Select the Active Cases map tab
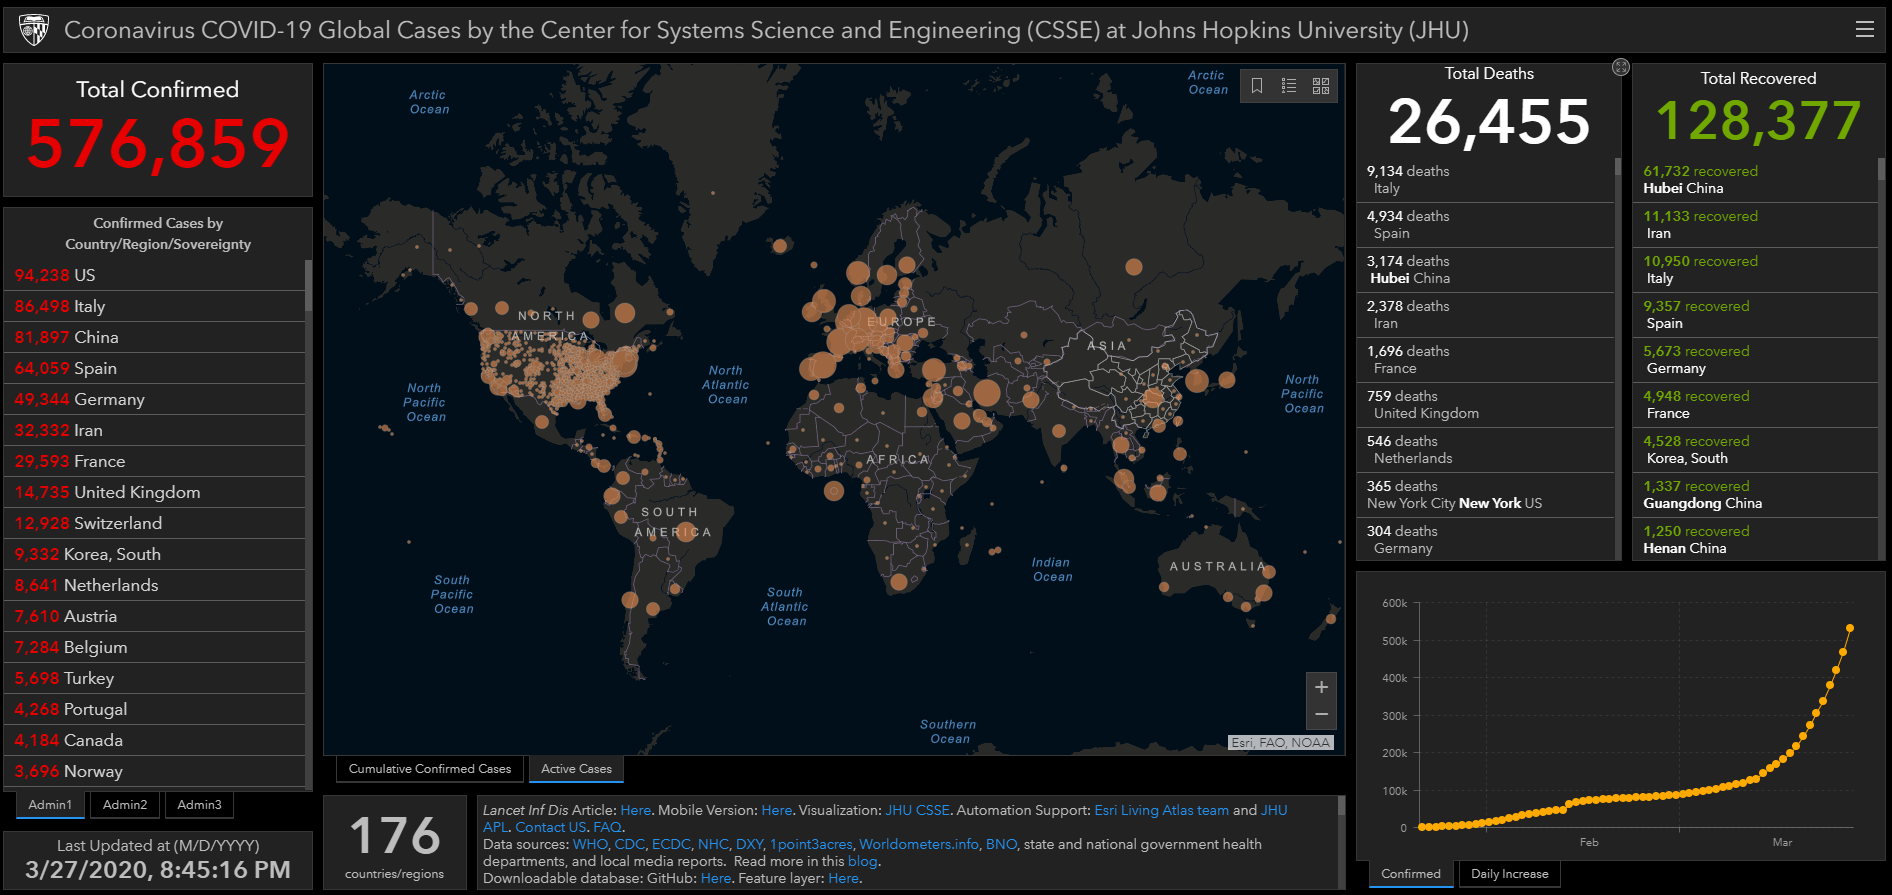The height and width of the screenshot is (895, 1892). coord(576,769)
